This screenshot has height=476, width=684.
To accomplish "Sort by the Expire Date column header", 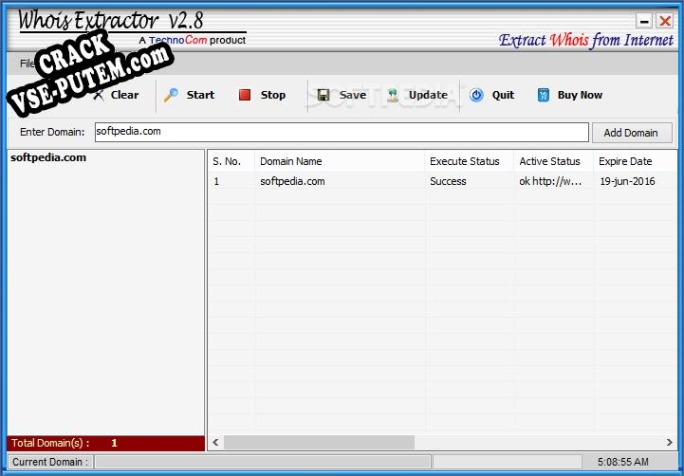I will [x=635, y=161].
